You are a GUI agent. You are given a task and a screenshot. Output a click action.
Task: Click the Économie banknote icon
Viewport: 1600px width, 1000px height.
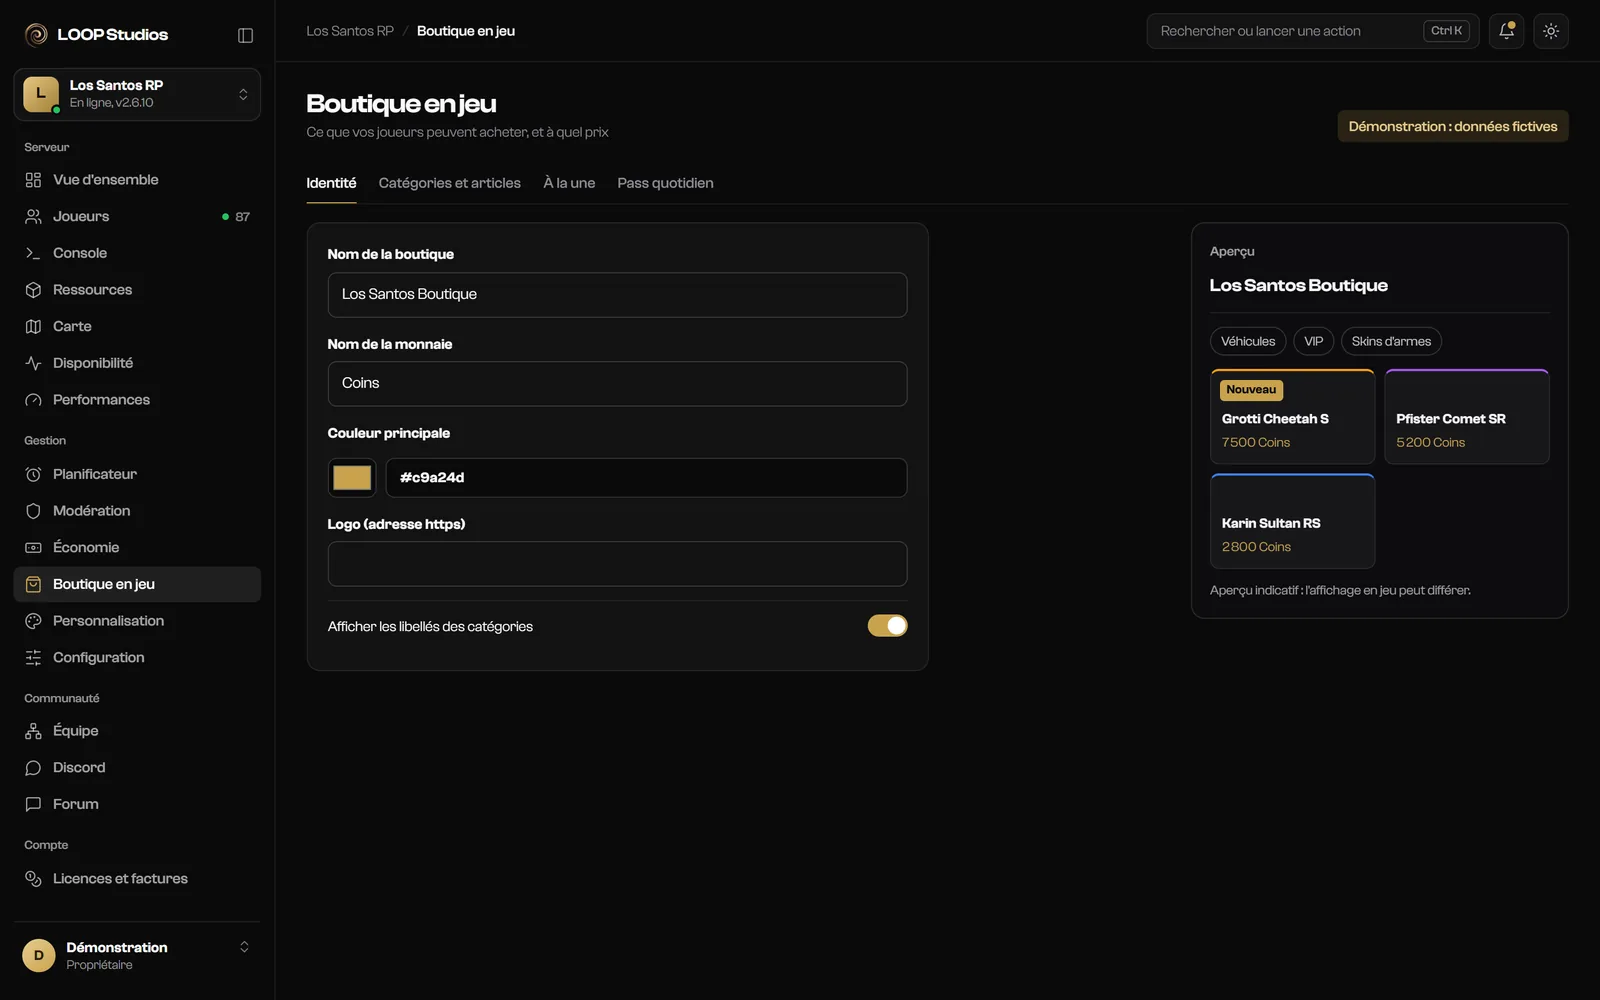click(x=33, y=547)
